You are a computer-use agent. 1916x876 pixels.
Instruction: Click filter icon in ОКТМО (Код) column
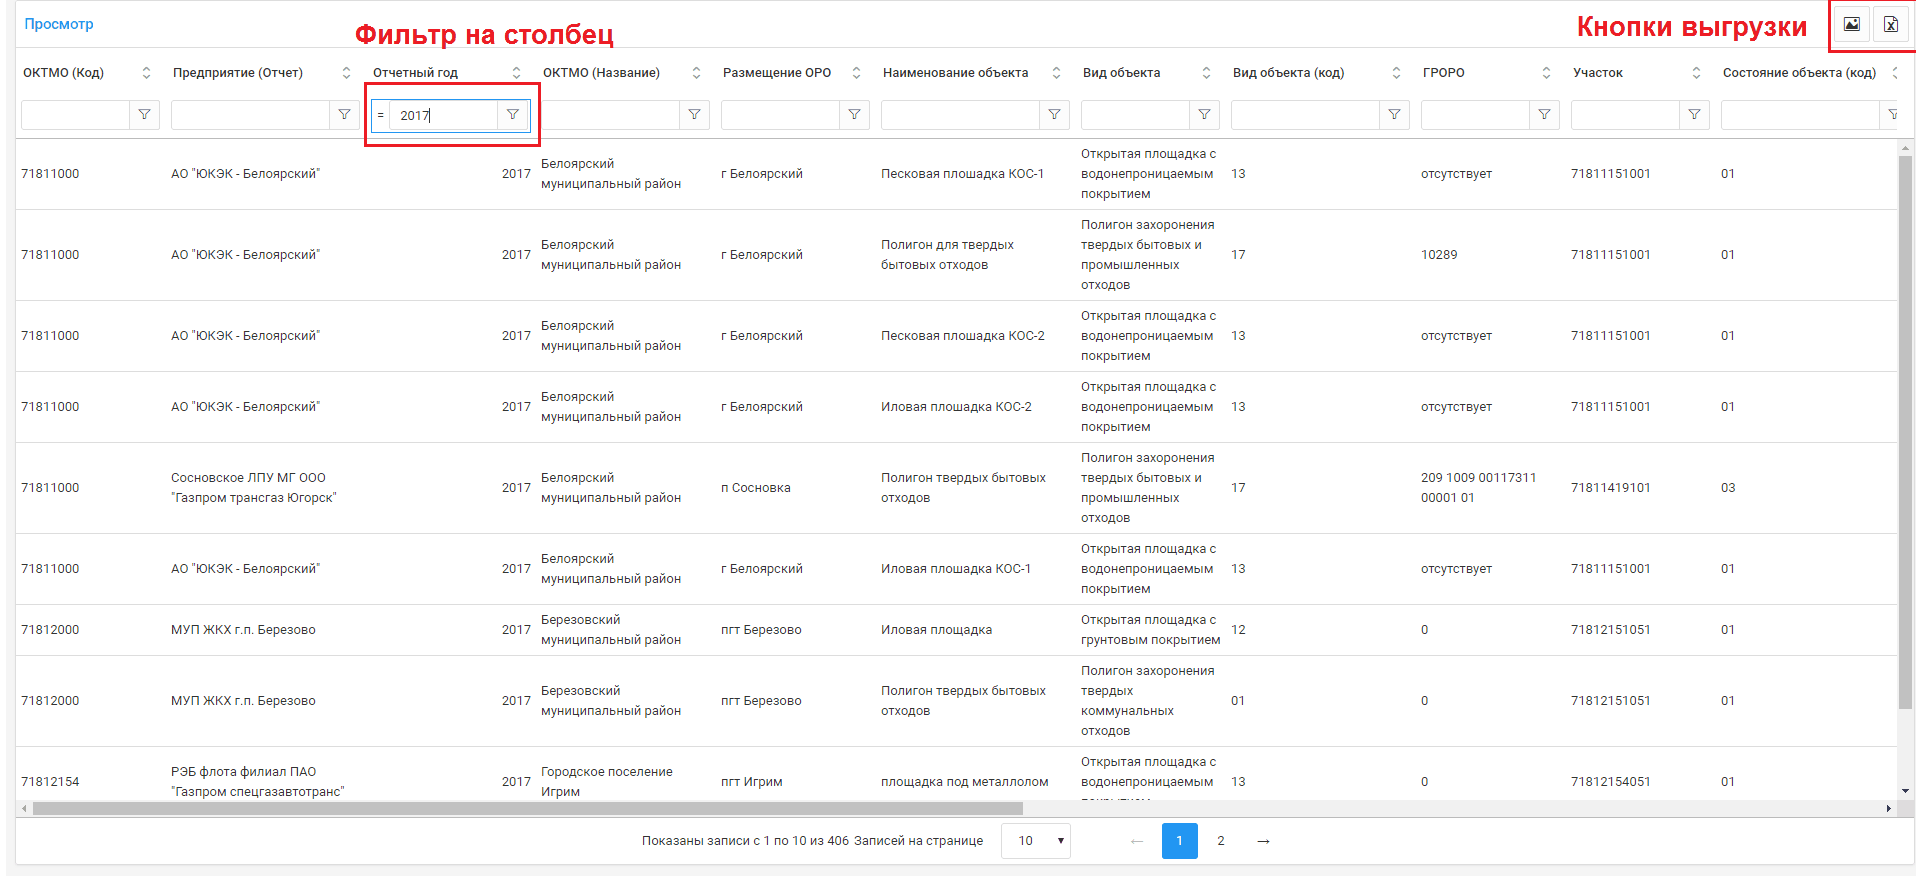click(x=144, y=115)
